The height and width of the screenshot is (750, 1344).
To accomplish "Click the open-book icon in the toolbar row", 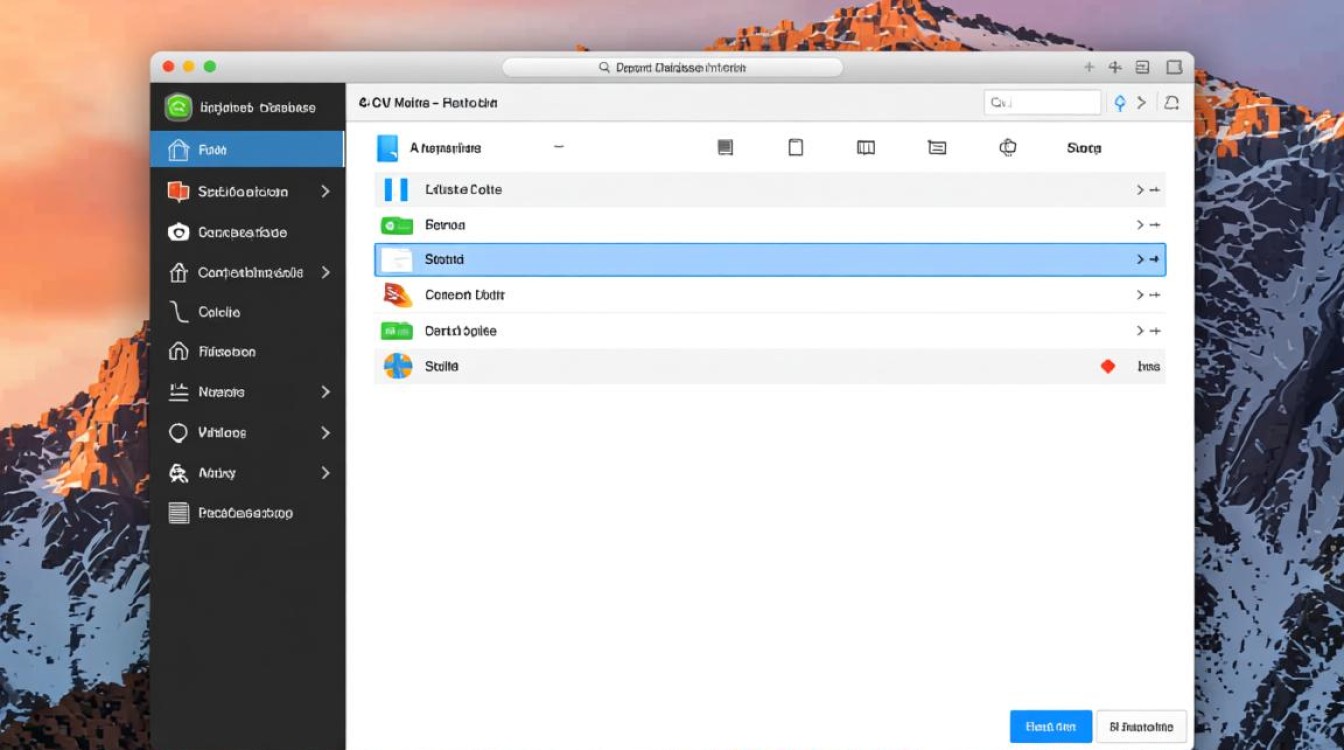I will pyautogui.click(x=866, y=148).
